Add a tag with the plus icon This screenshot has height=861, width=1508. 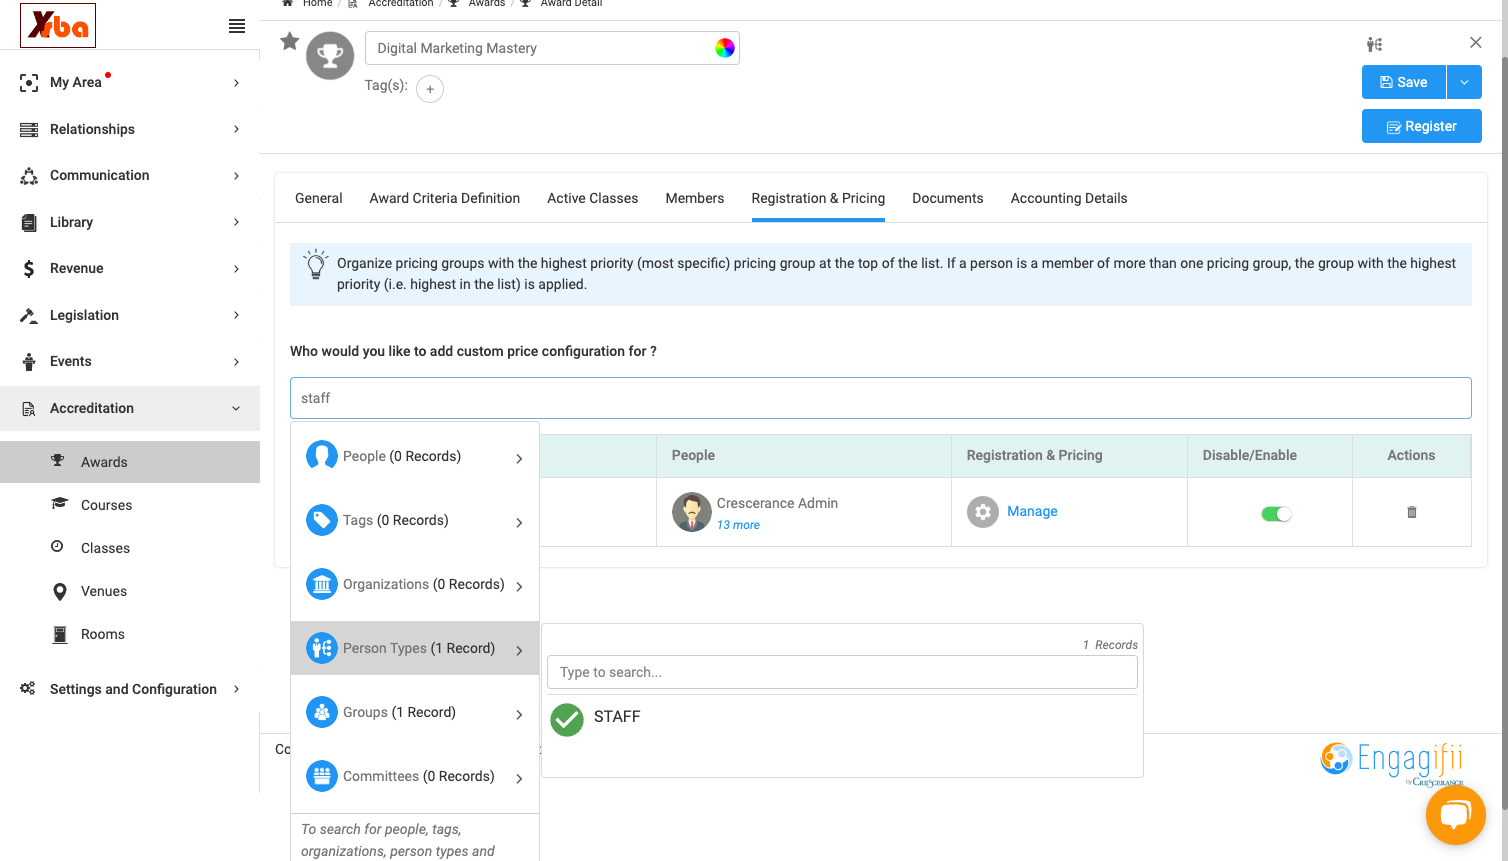(430, 89)
